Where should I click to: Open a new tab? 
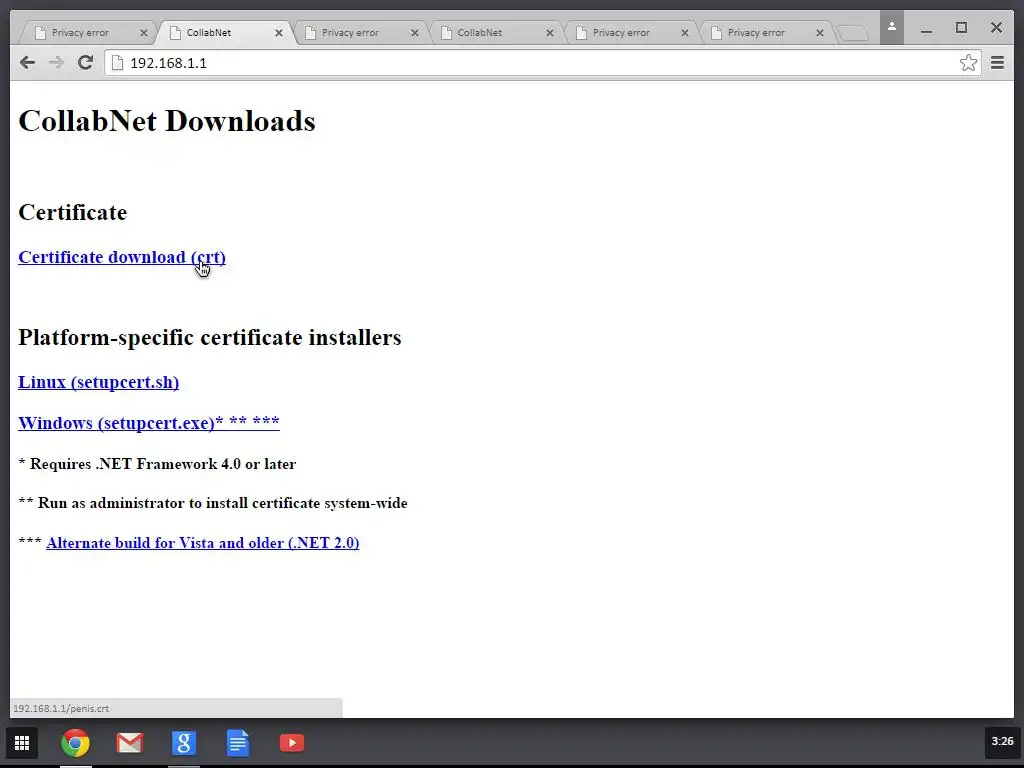(852, 33)
